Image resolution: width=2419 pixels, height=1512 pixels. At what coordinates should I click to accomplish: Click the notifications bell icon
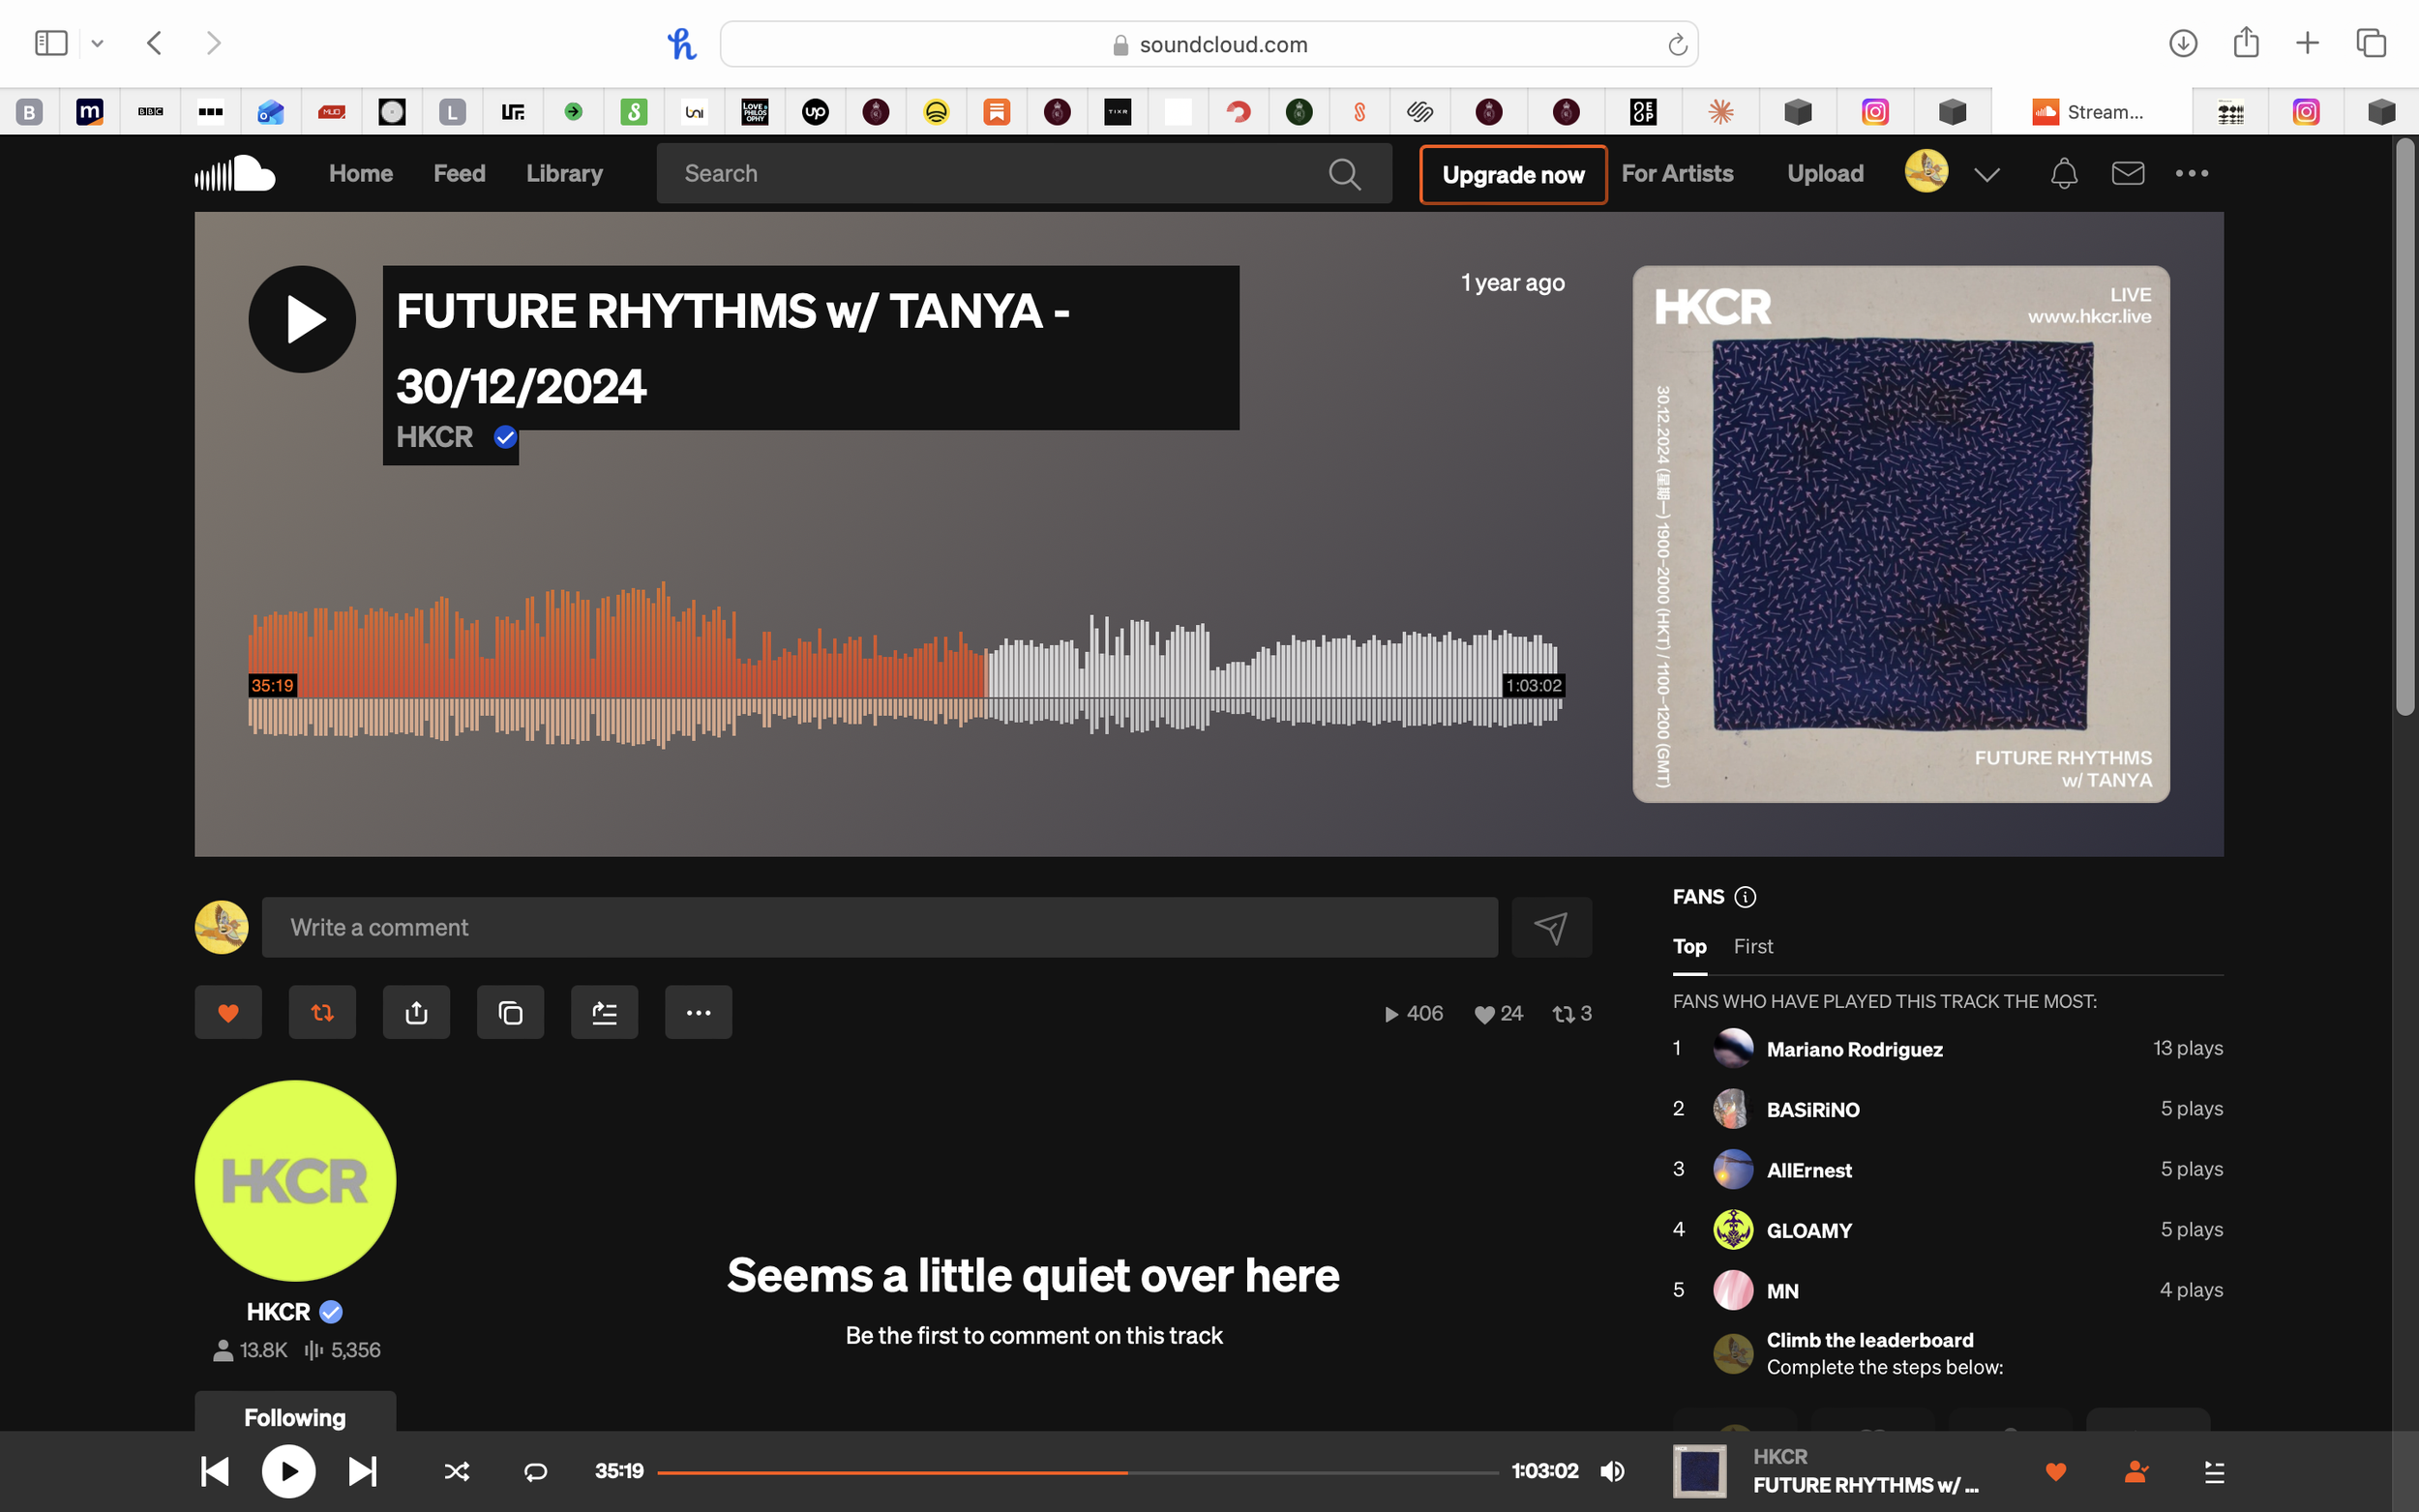tap(2063, 174)
